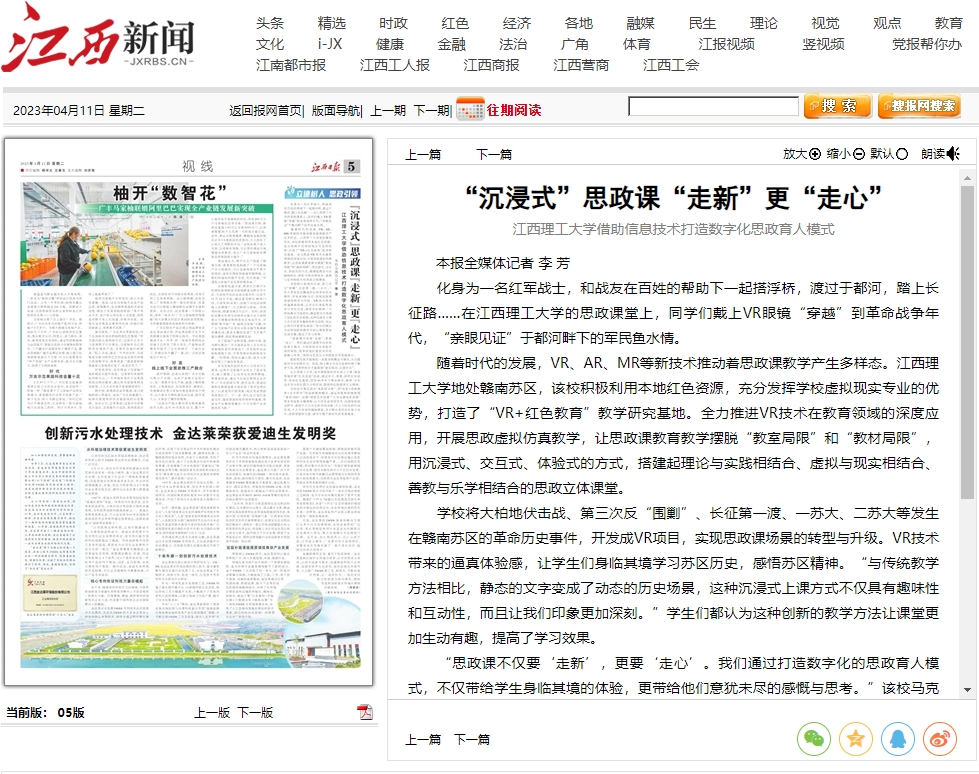The height and width of the screenshot is (774, 979).
Task: Open the 时政 section
Action: click(393, 23)
